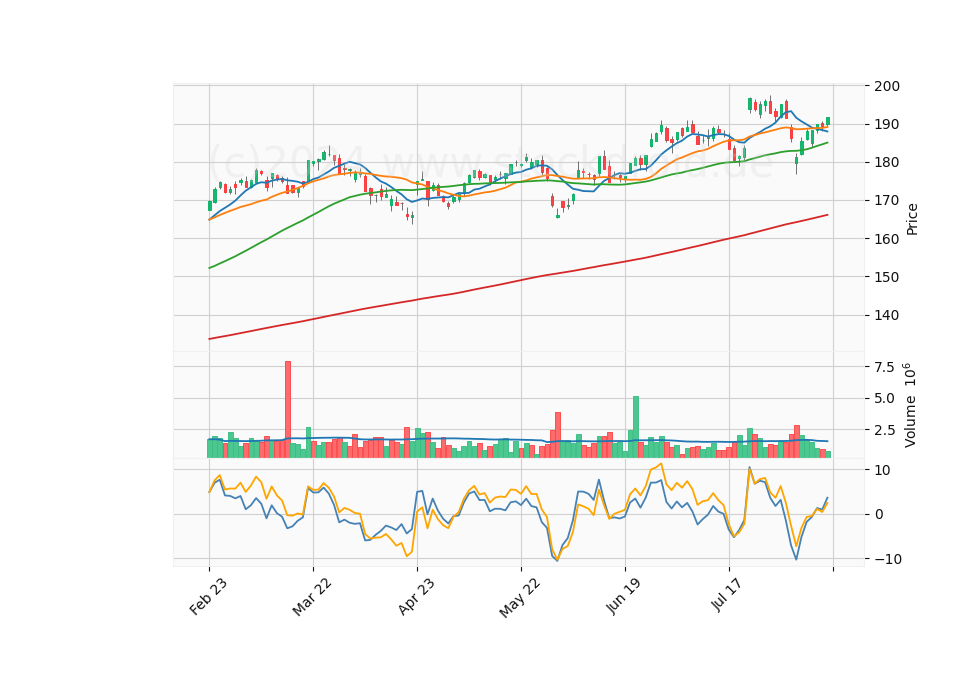Viewport: 960px width, 690px height.
Task: Click the 150 price axis value
Action: pyautogui.click(x=887, y=277)
